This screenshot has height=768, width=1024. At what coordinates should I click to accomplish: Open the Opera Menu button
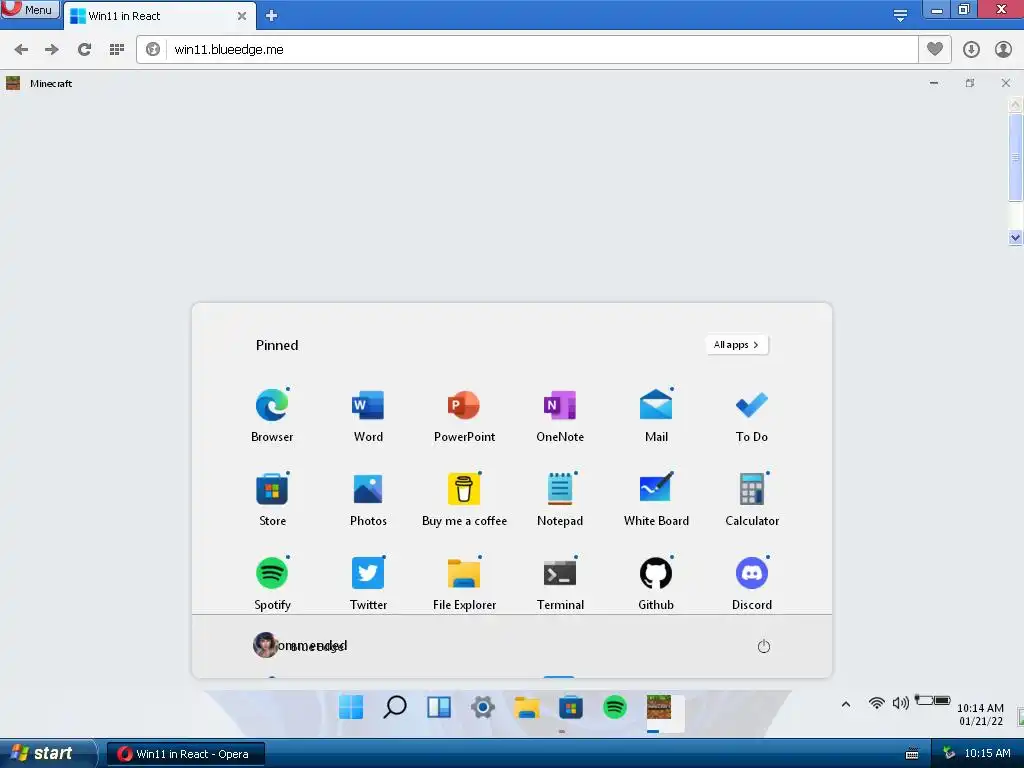pos(29,10)
